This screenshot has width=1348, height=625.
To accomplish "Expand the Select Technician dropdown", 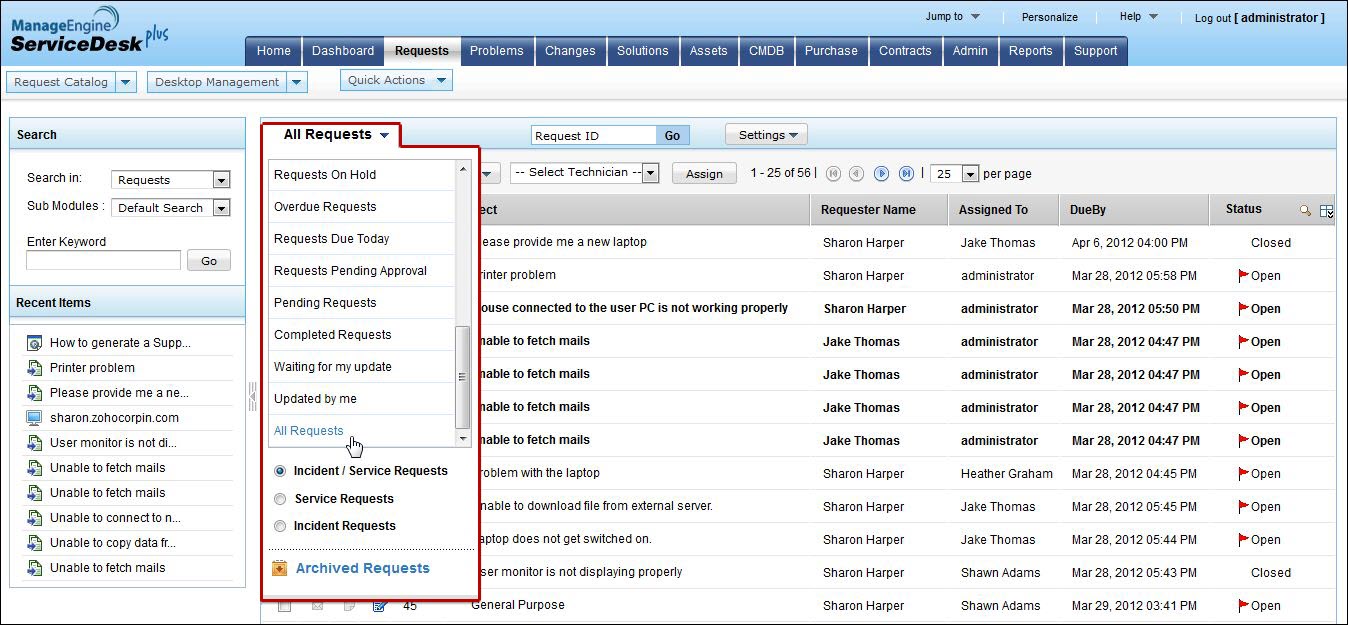I will 650,173.
